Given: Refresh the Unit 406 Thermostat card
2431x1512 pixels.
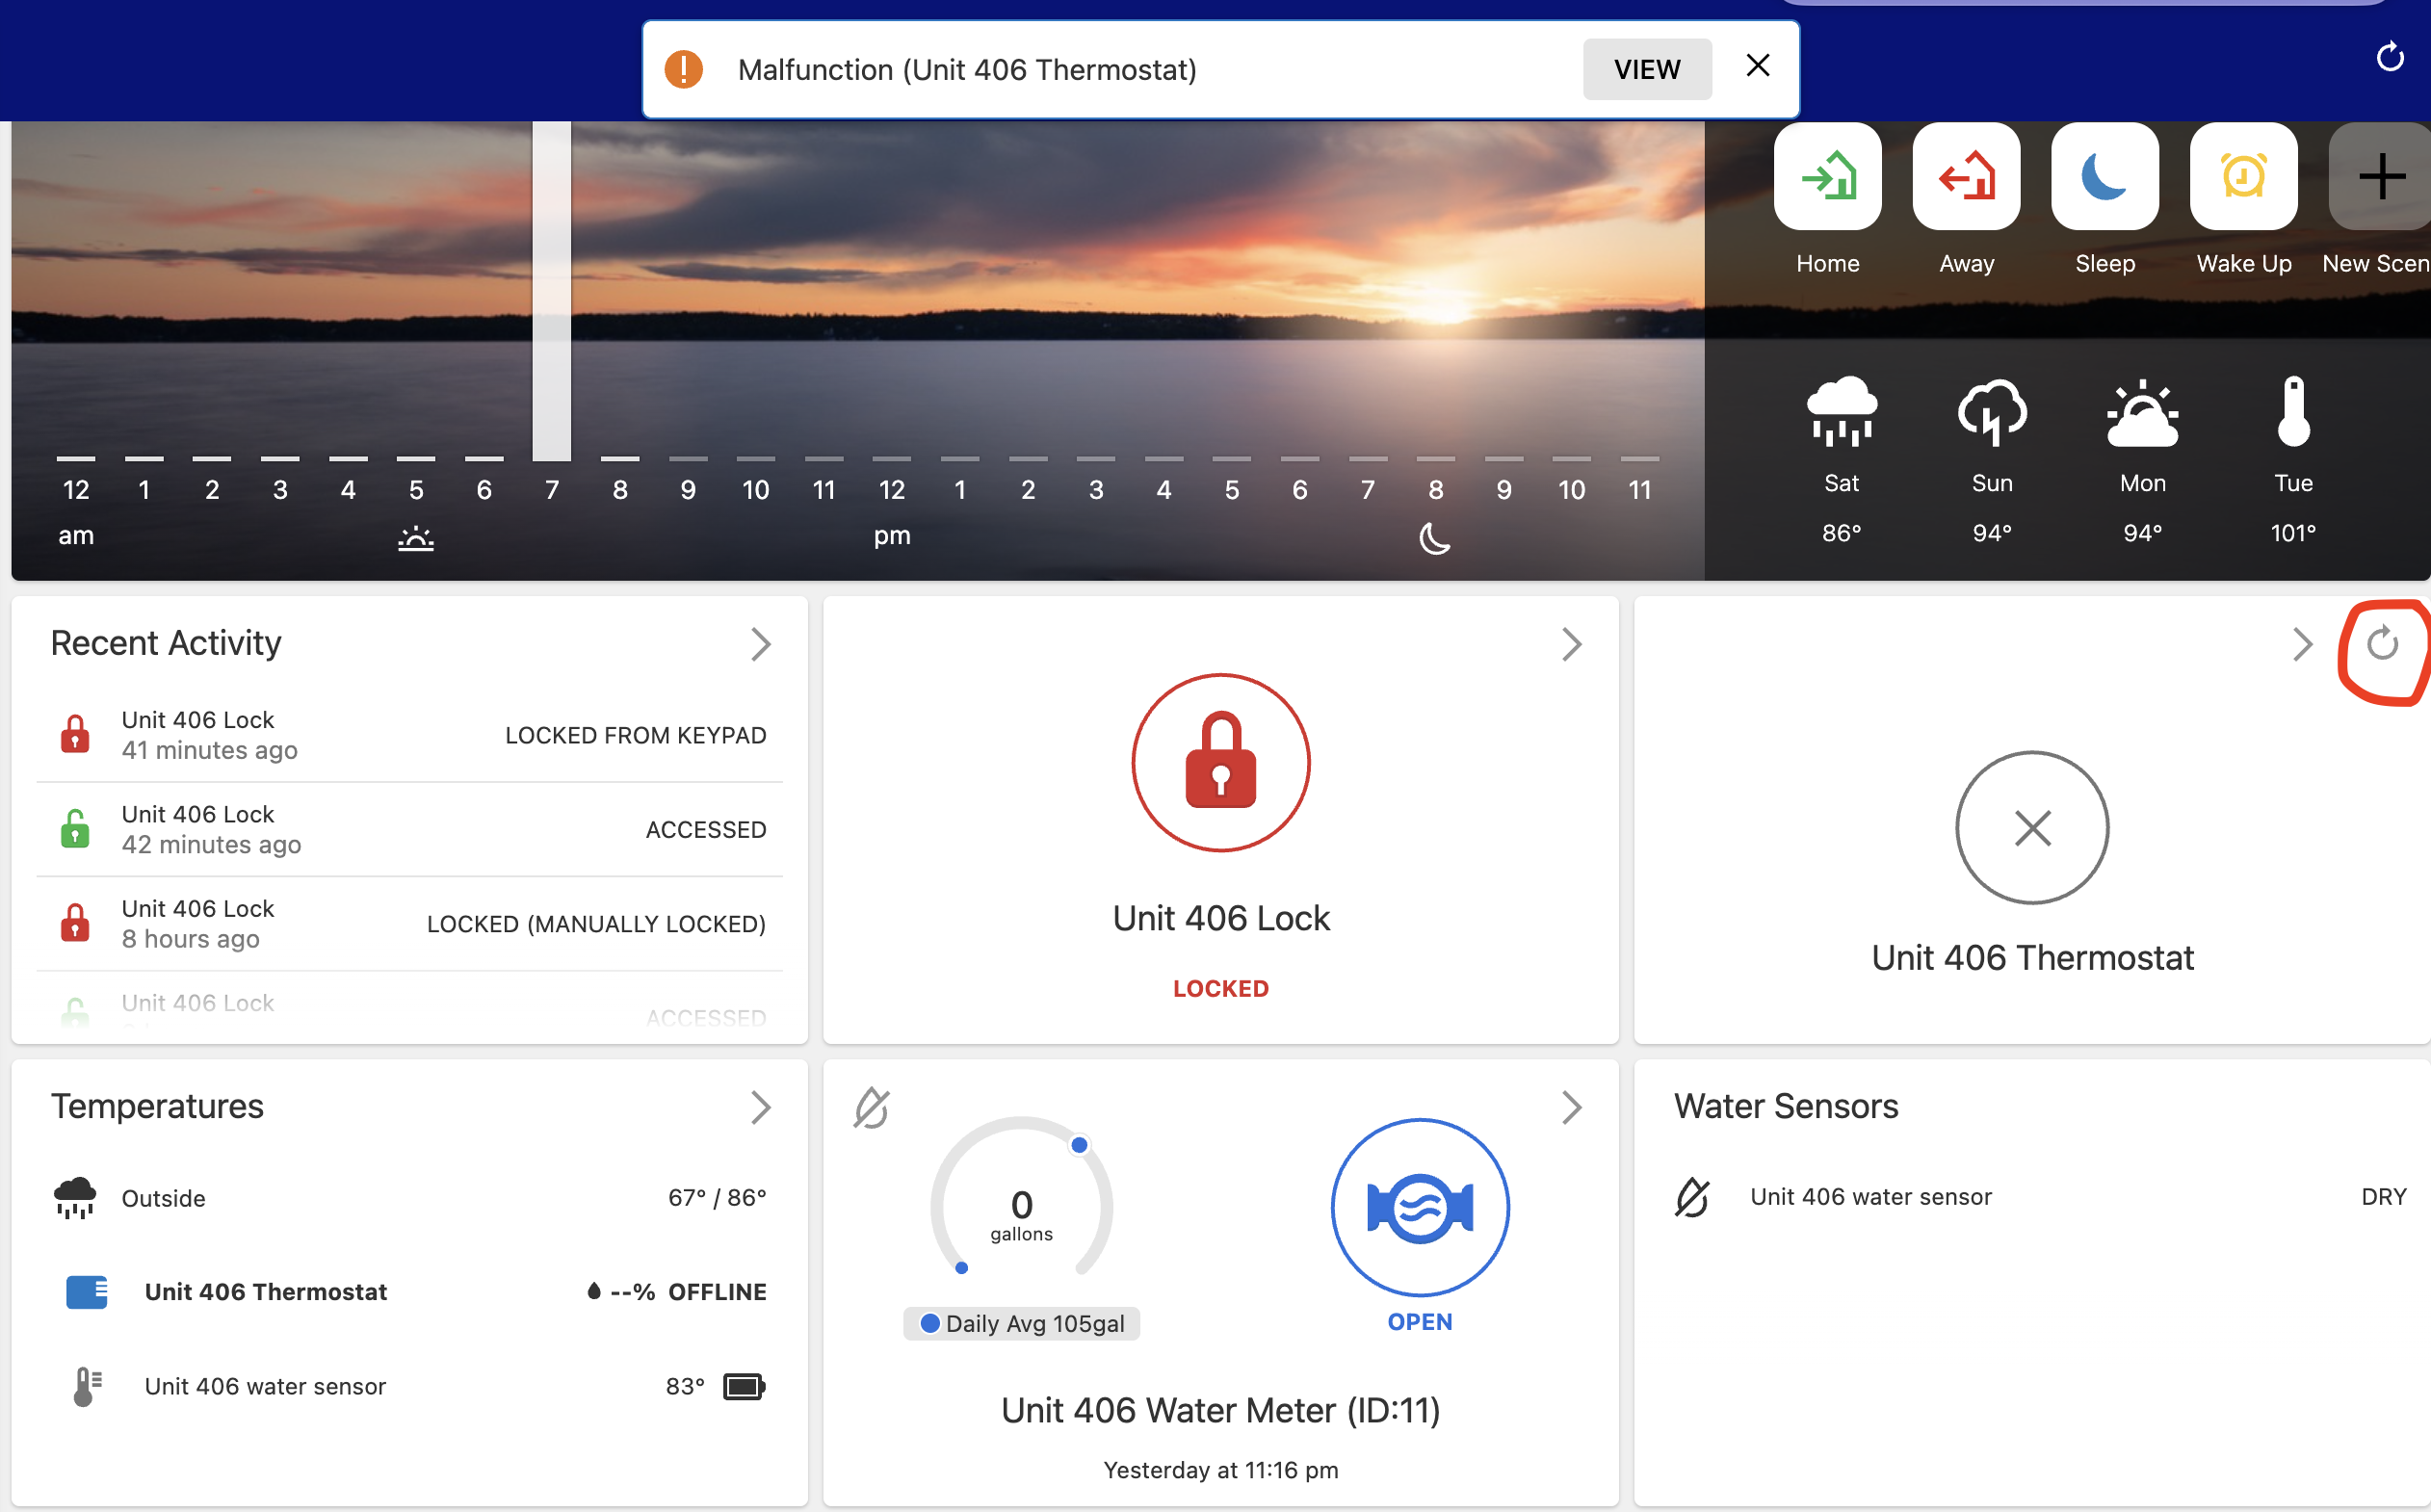Looking at the screenshot, I should pyautogui.click(x=2382, y=644).
